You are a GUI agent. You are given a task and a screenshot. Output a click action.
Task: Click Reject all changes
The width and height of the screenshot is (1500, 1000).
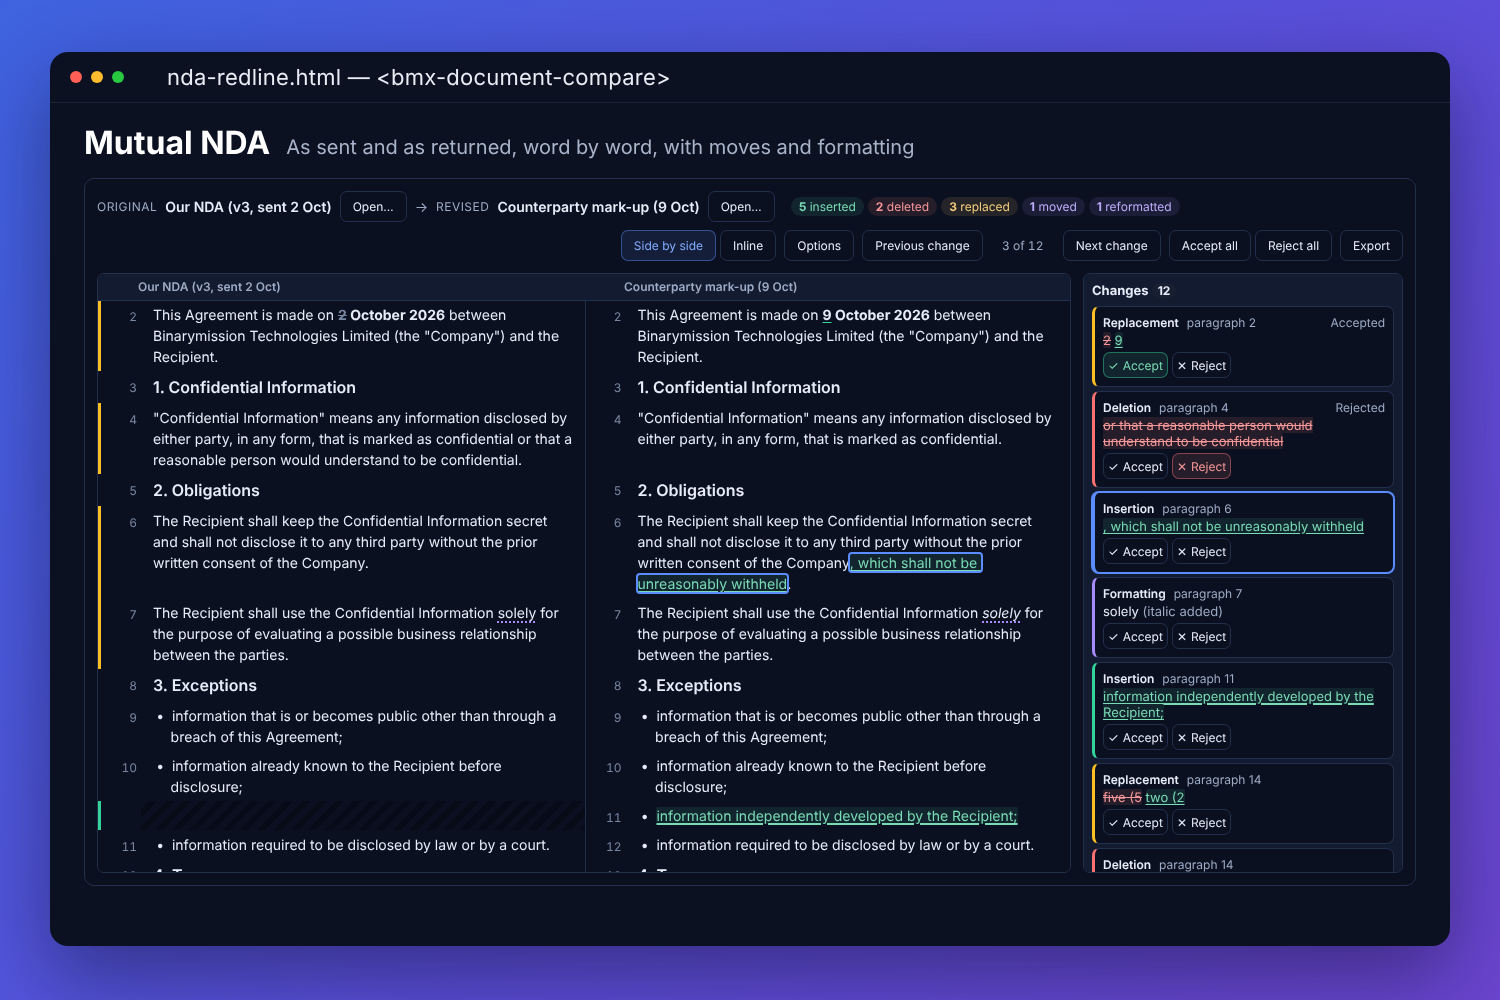[x=1293, y=246]
